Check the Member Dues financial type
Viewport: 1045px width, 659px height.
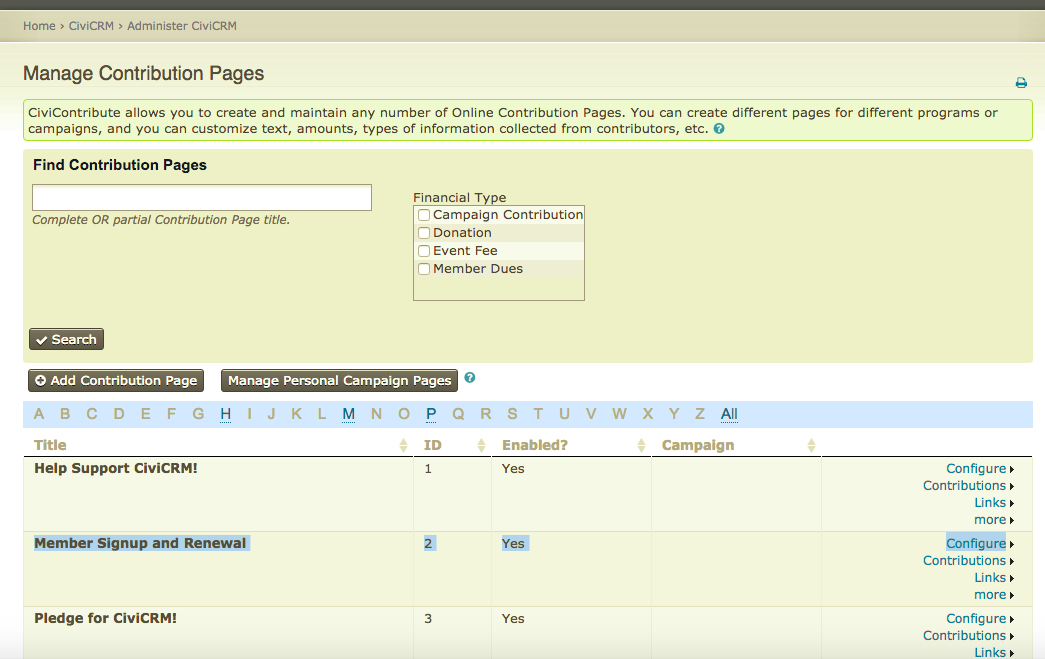click(x=424, y=269)
